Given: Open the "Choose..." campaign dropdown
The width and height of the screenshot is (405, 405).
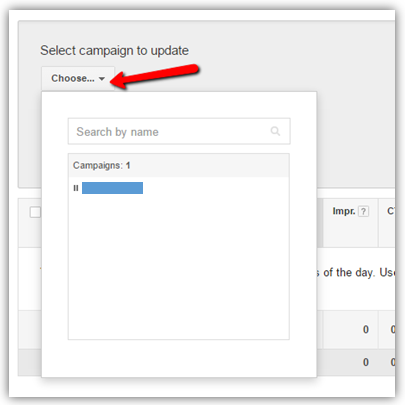Looking at the screenshot, I should (78, 79).
